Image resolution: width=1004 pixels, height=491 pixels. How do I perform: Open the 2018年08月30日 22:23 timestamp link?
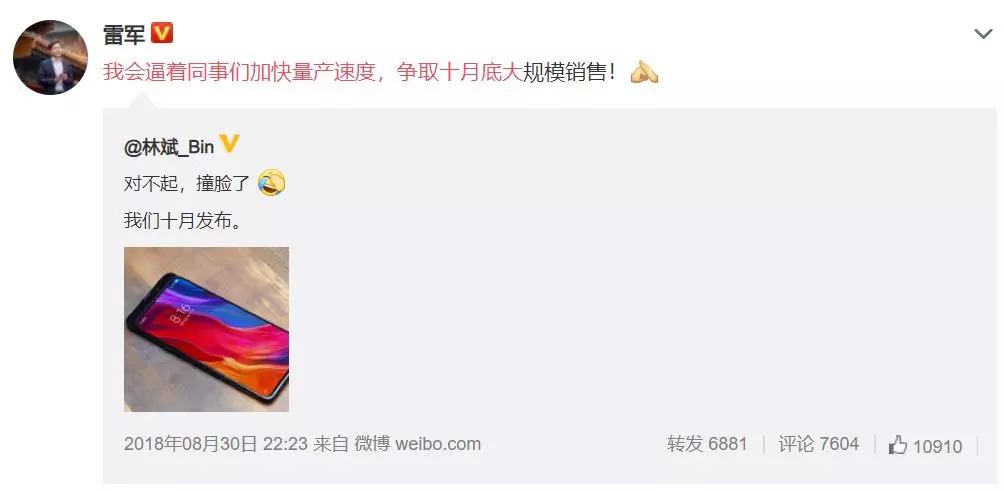point(216,444)
